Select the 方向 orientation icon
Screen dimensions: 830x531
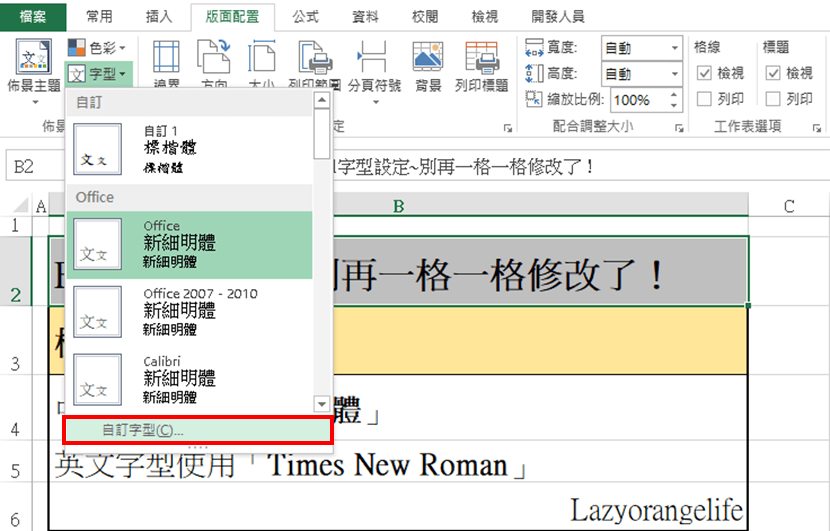coord(214,62)
